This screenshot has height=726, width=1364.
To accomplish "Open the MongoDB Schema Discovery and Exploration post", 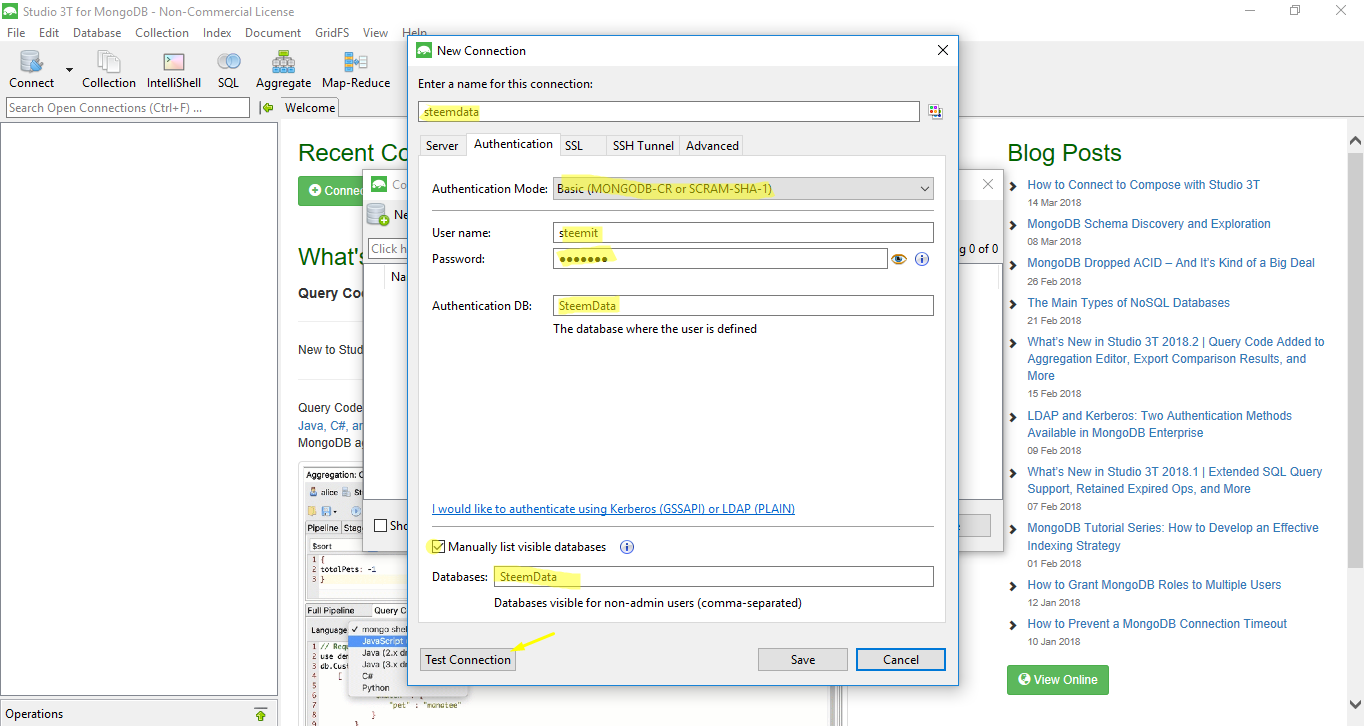I will (x=1149, y=224).
